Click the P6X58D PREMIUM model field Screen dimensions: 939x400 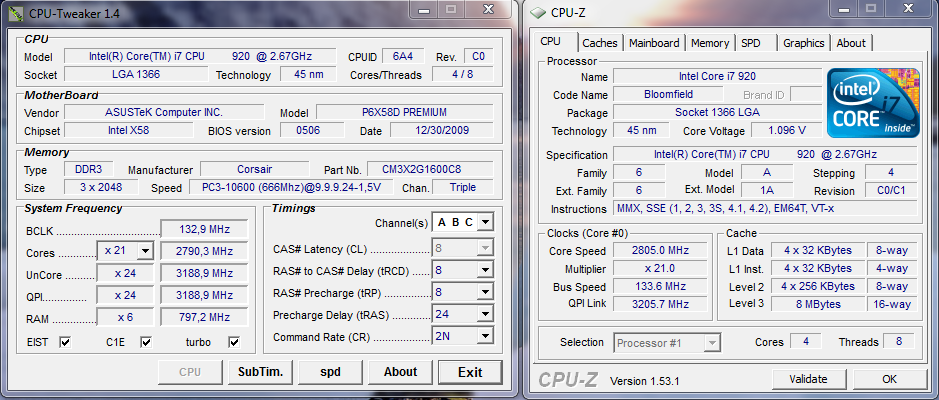click(404, 112)
